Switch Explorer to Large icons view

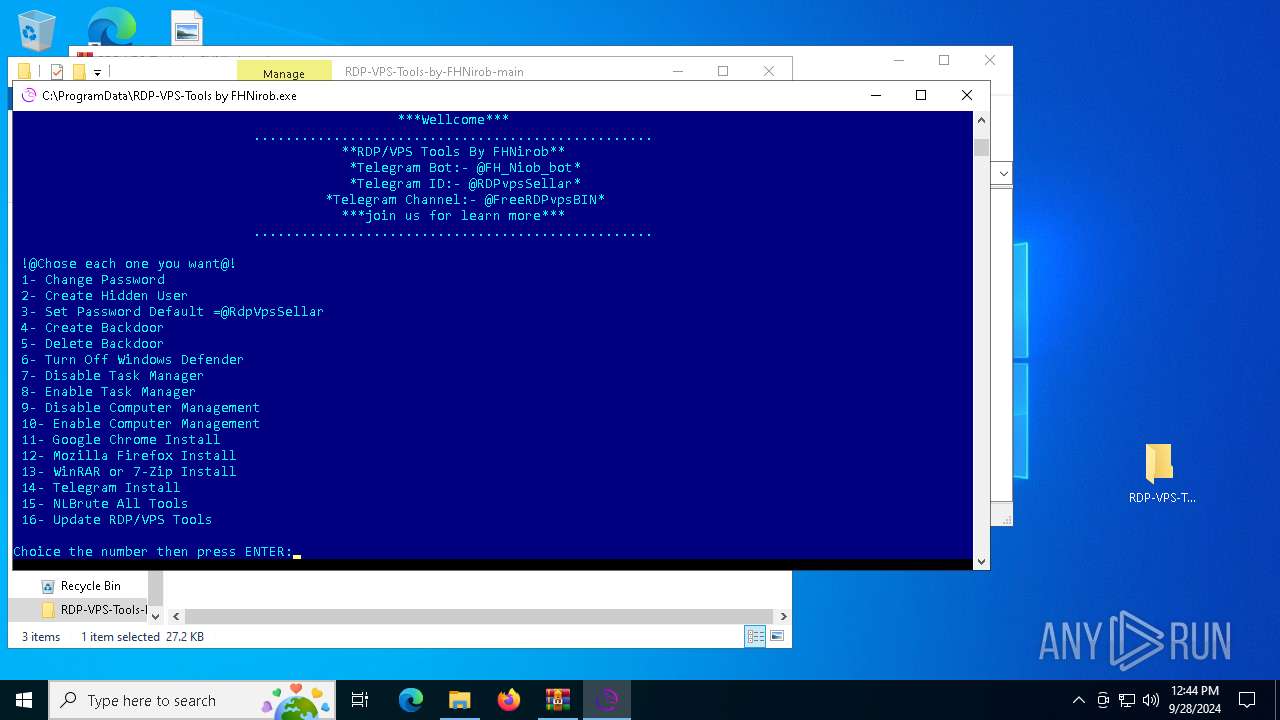(777, 636)
